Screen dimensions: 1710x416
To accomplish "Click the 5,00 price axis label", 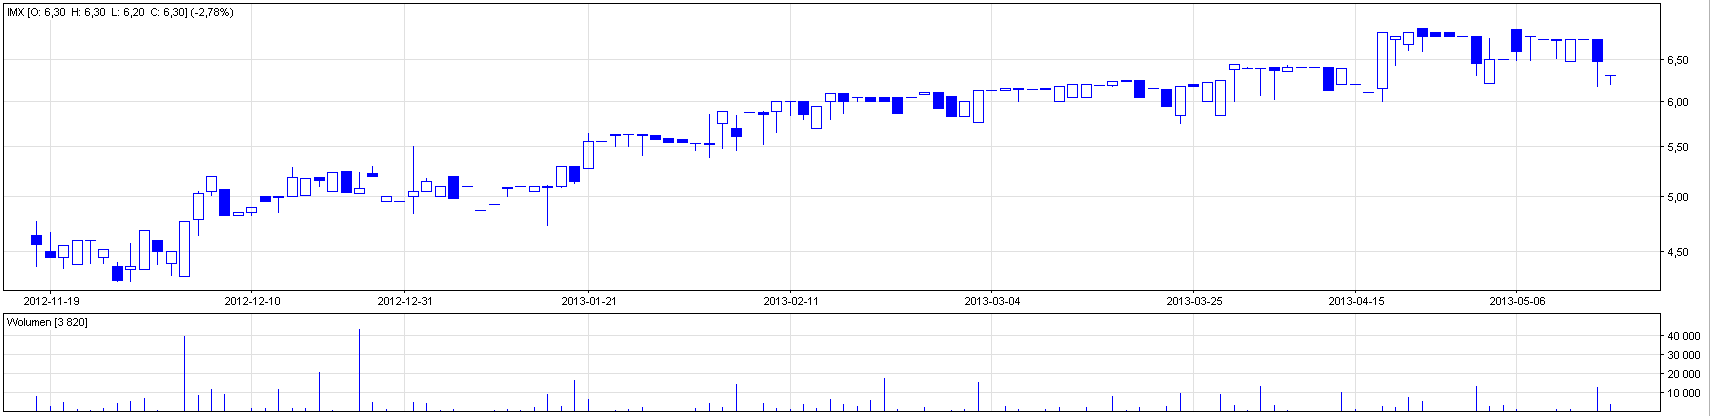I will coord(1677,197).
